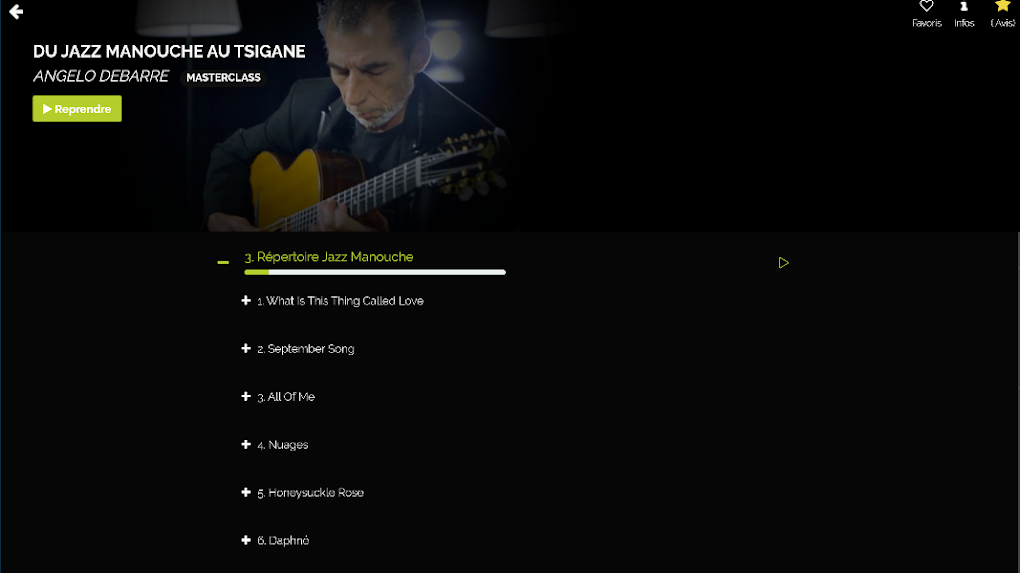Image resolution: width=1020 pixels, height=573 pixels.
Task: Expand What Is This Thing Called Love
Action: [246, 300]
